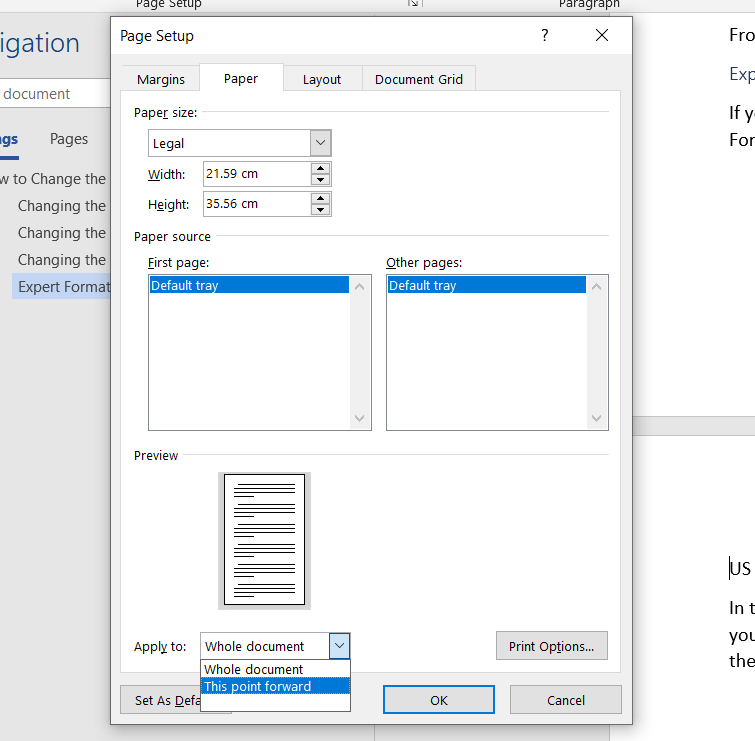This screenshot has width=755, height=741.
Task: Click the Set As Default button
Action: 160,700
